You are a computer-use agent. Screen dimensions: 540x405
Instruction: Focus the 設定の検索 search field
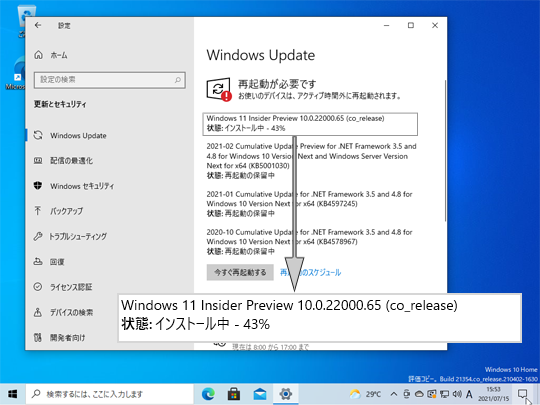pyautogui.click(x=110, y=80)
